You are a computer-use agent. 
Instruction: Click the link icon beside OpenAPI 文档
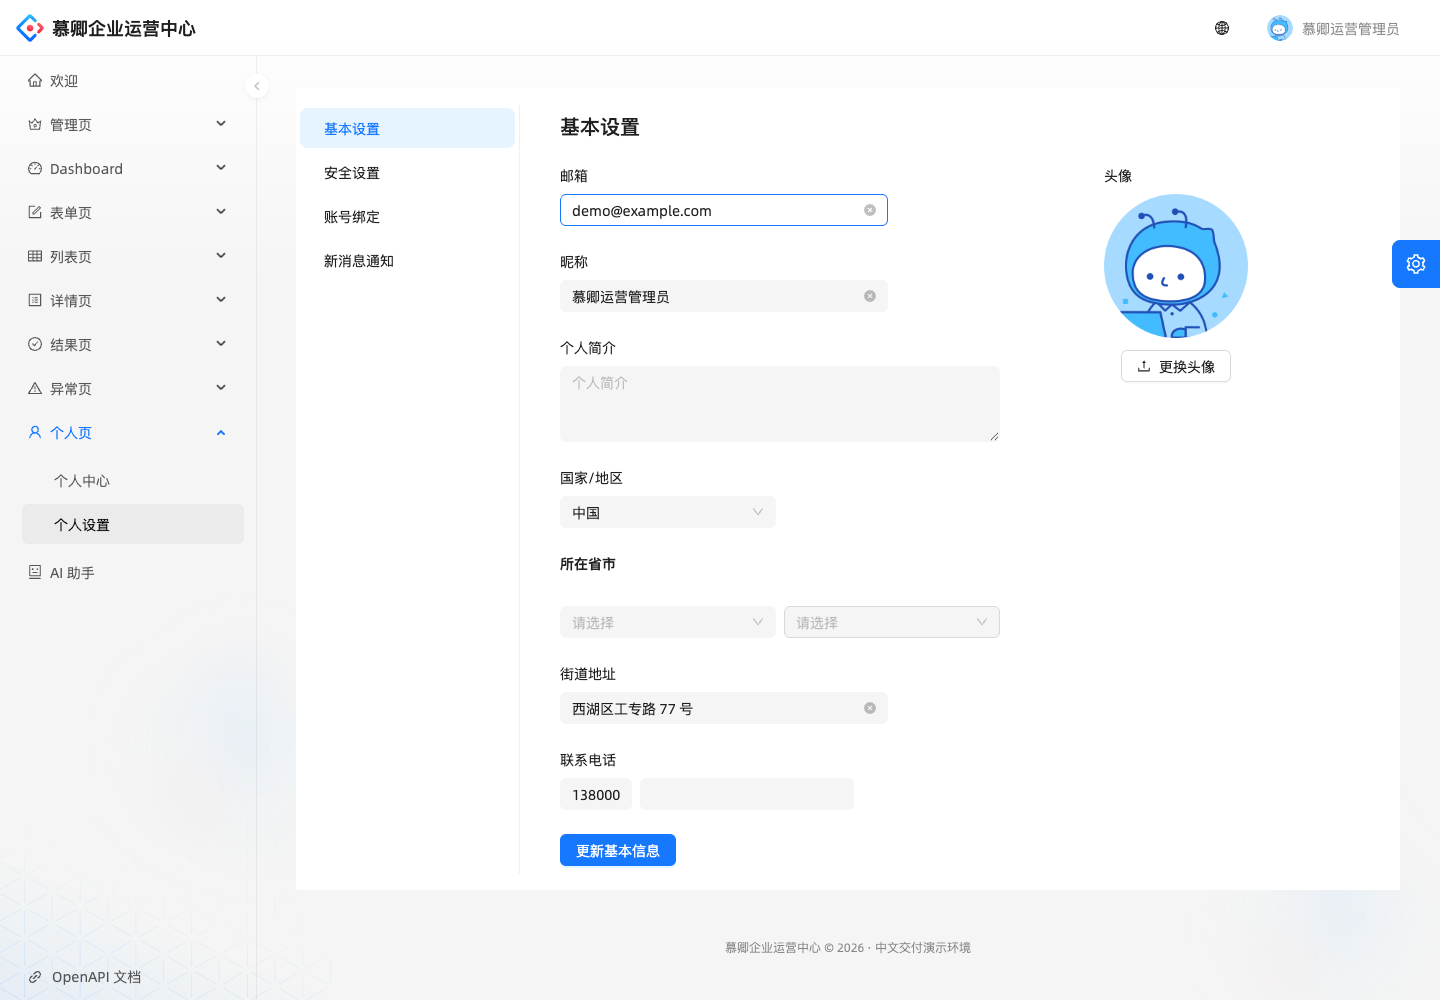coord(35,977)
